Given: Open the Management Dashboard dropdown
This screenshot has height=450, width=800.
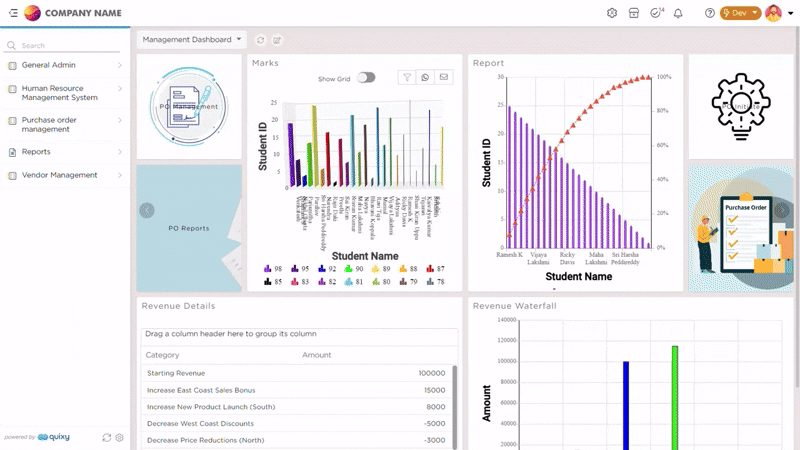Looking at the screenshot, I should [192, 40].
